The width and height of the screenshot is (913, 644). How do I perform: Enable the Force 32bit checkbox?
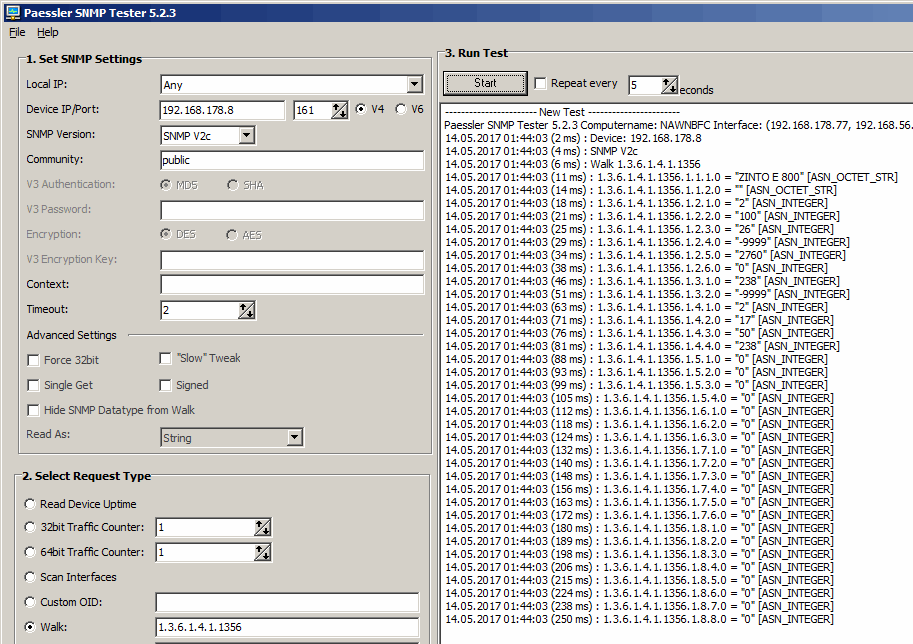coord(33,360)
